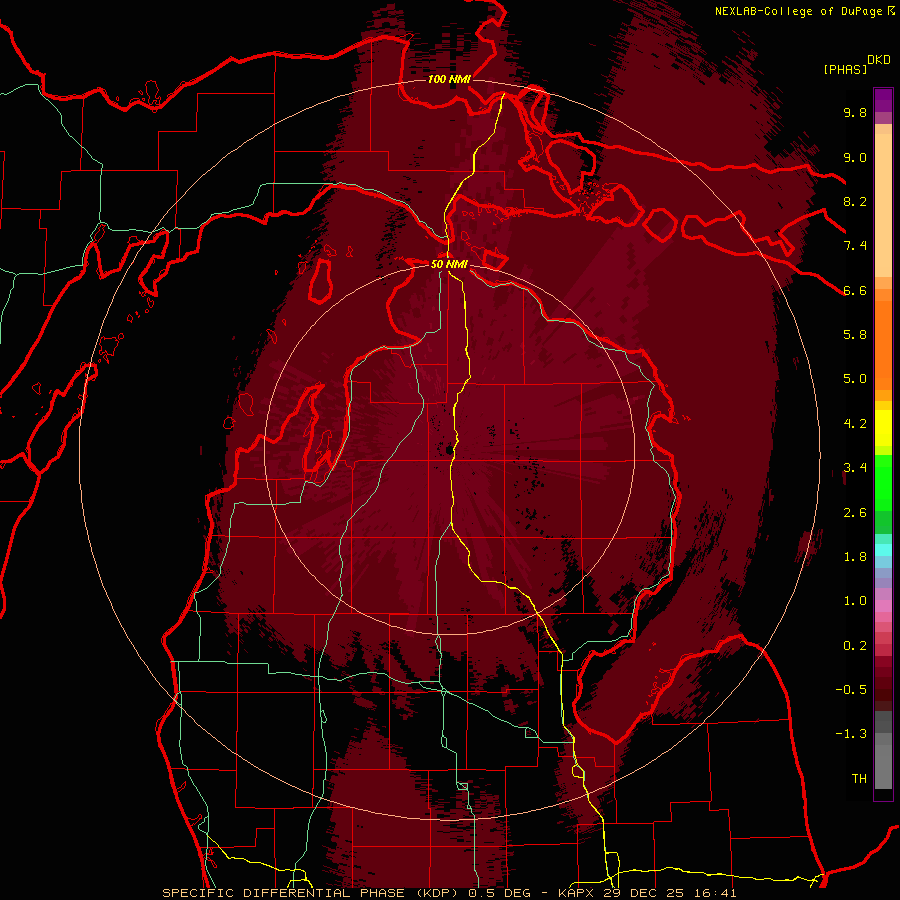Click the black radar site dot at center

coord(449,451)
